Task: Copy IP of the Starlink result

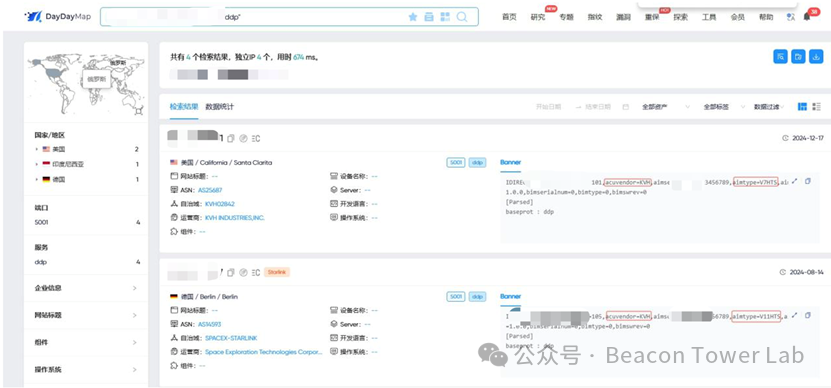Action: 231,272
